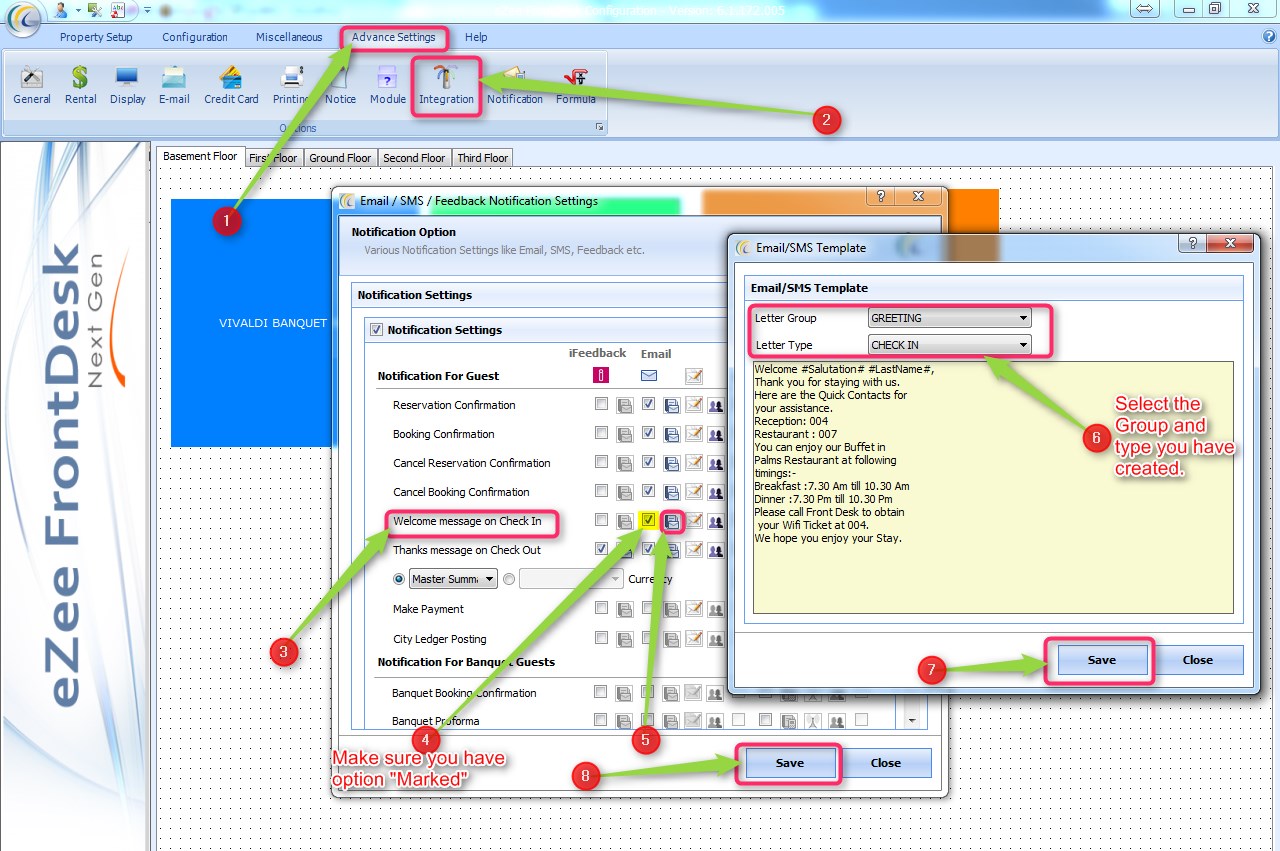Open the quick access toolbar customize arrow
Viewport: 1280px width, 851px height.
click(x=146, y=10)
